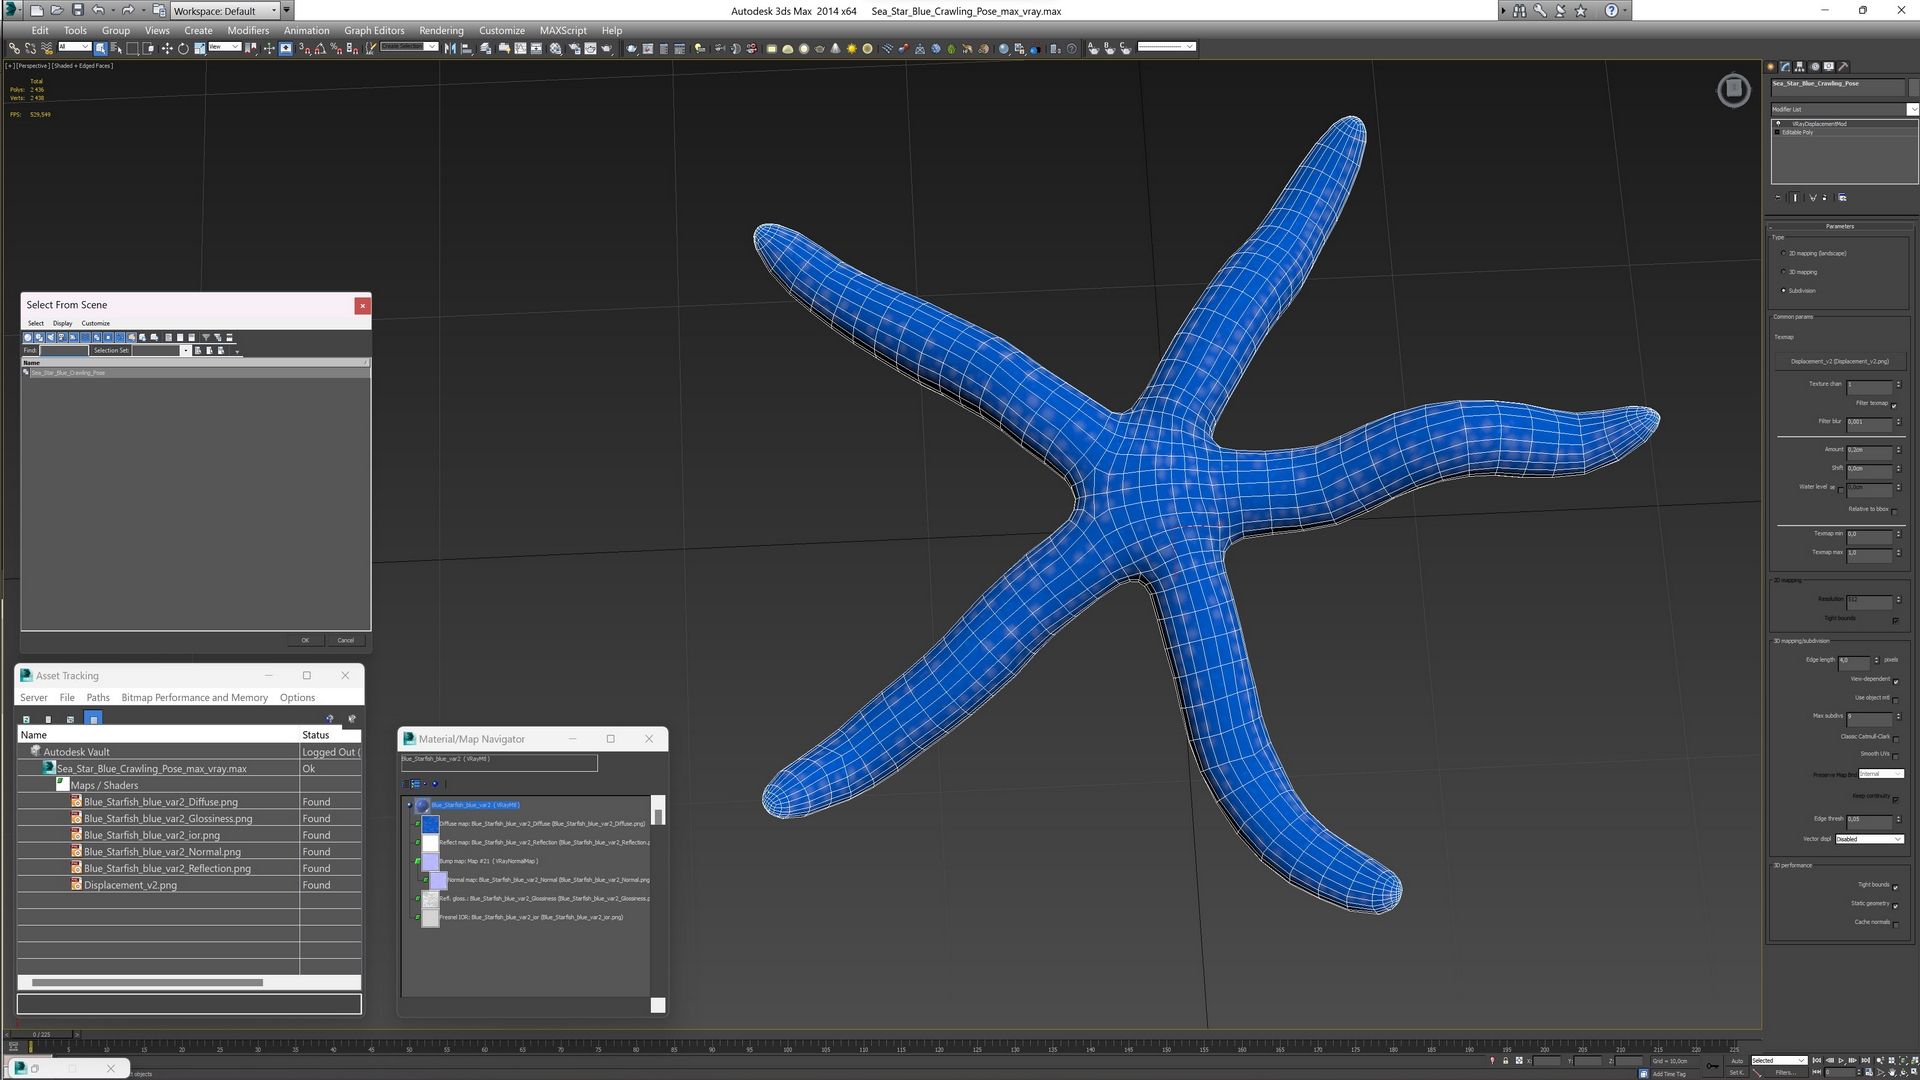
Task: Select the 2D mapping (landscape) radio button
Action: [1784, 254]
